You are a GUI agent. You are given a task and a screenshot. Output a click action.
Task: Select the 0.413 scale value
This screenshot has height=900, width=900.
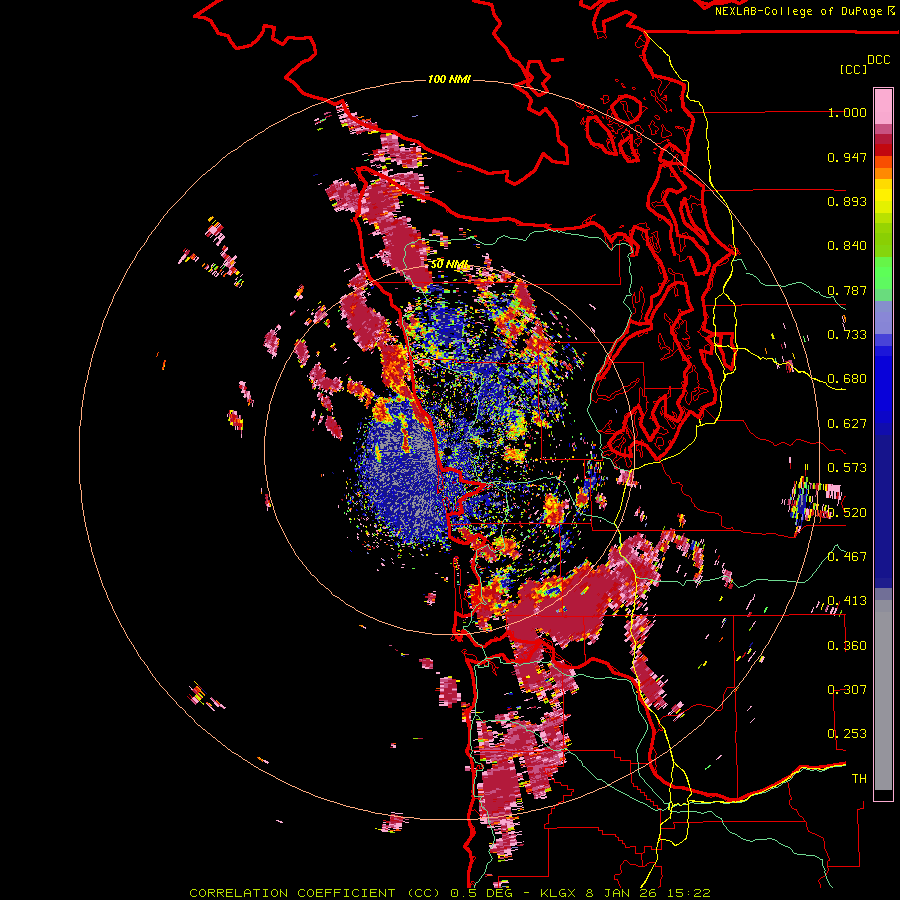[x=847, y=601]
